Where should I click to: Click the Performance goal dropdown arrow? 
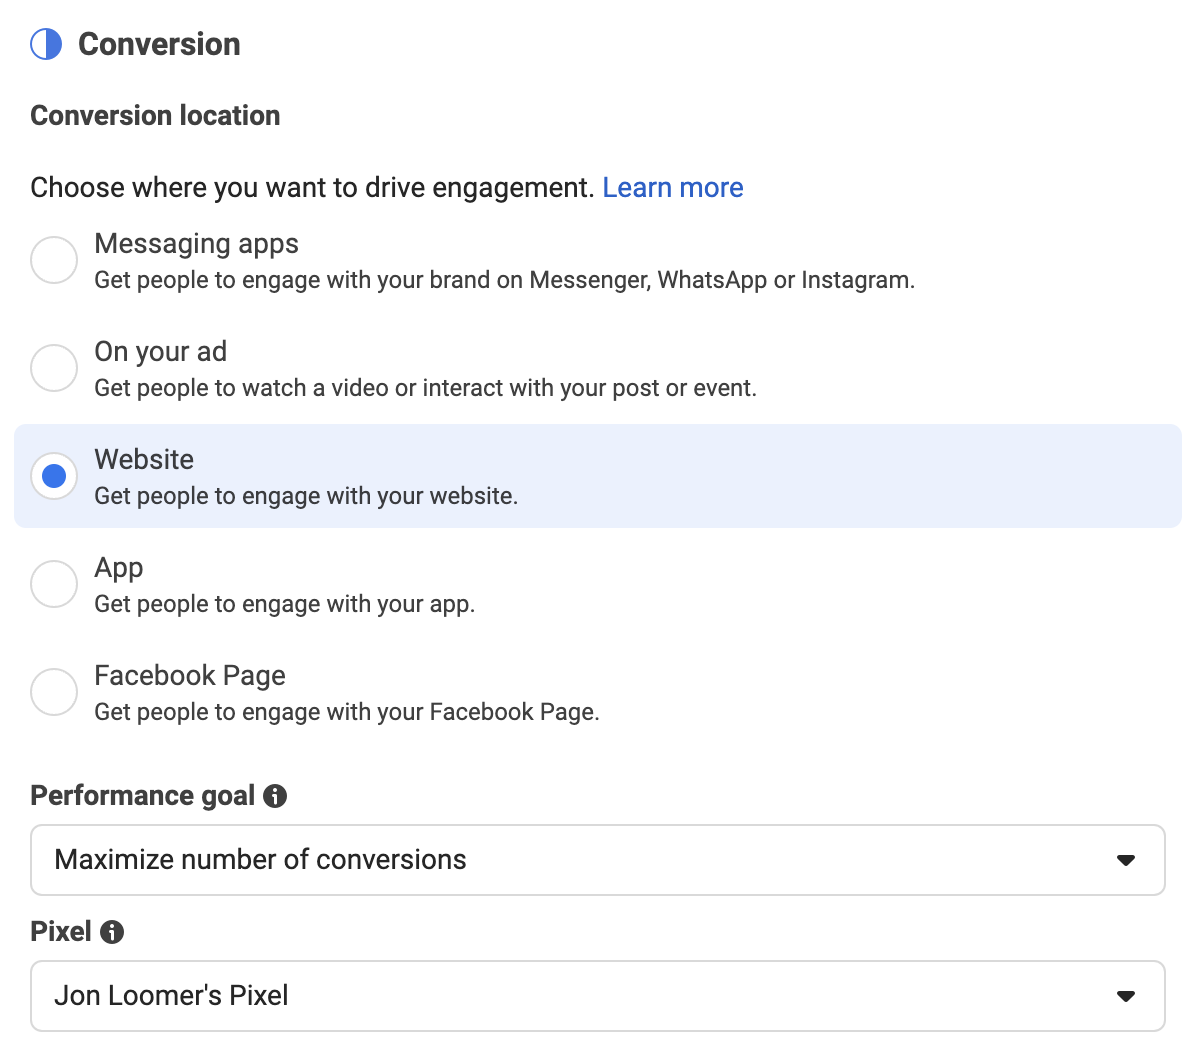click(1125, 860)
